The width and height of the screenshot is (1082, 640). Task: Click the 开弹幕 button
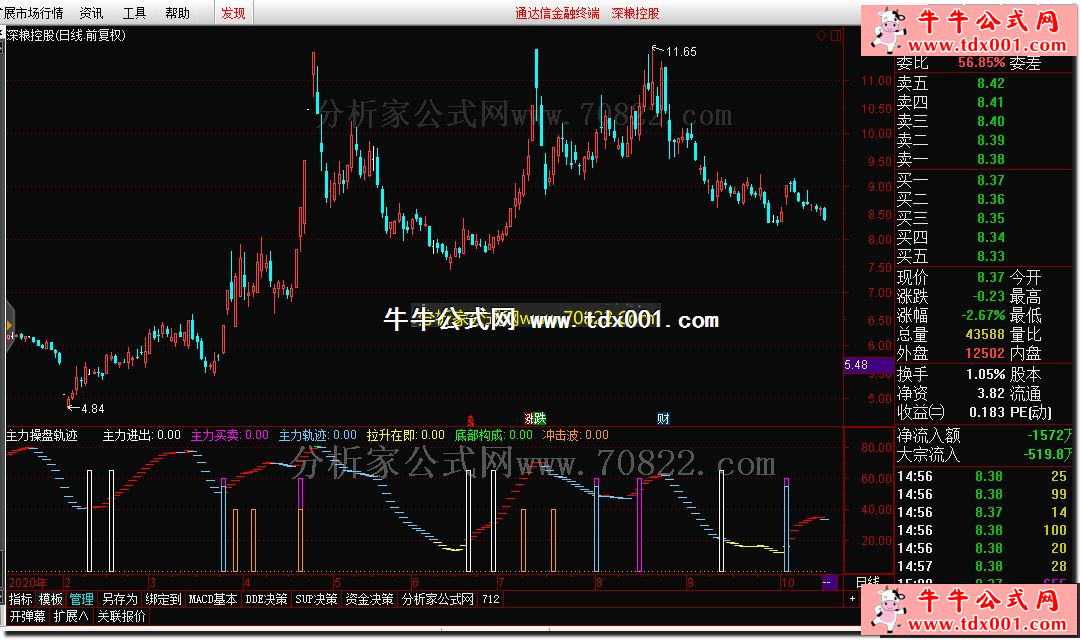pyautogui.click(x=28, y=616)
